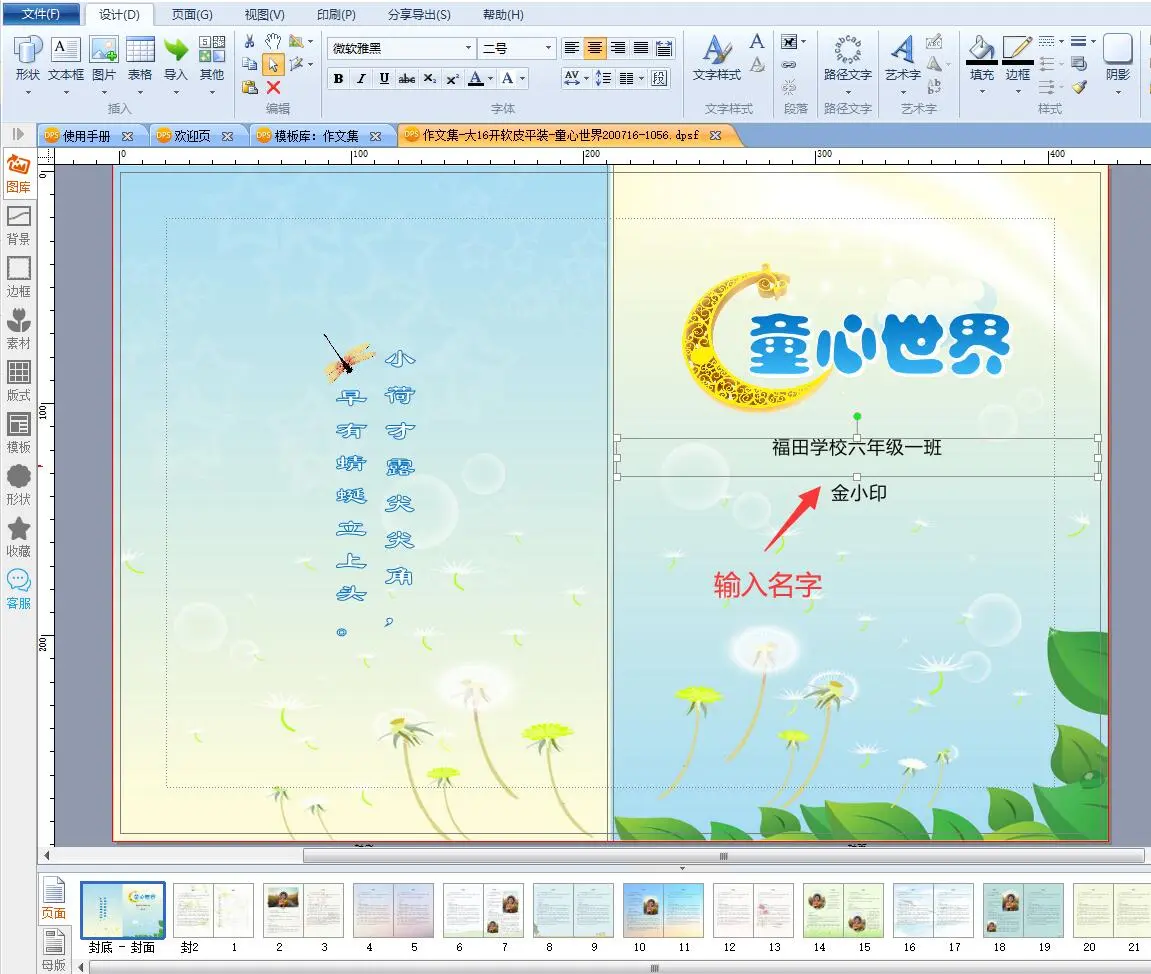
Task: Set center text alignment
Action: point(595,48)
